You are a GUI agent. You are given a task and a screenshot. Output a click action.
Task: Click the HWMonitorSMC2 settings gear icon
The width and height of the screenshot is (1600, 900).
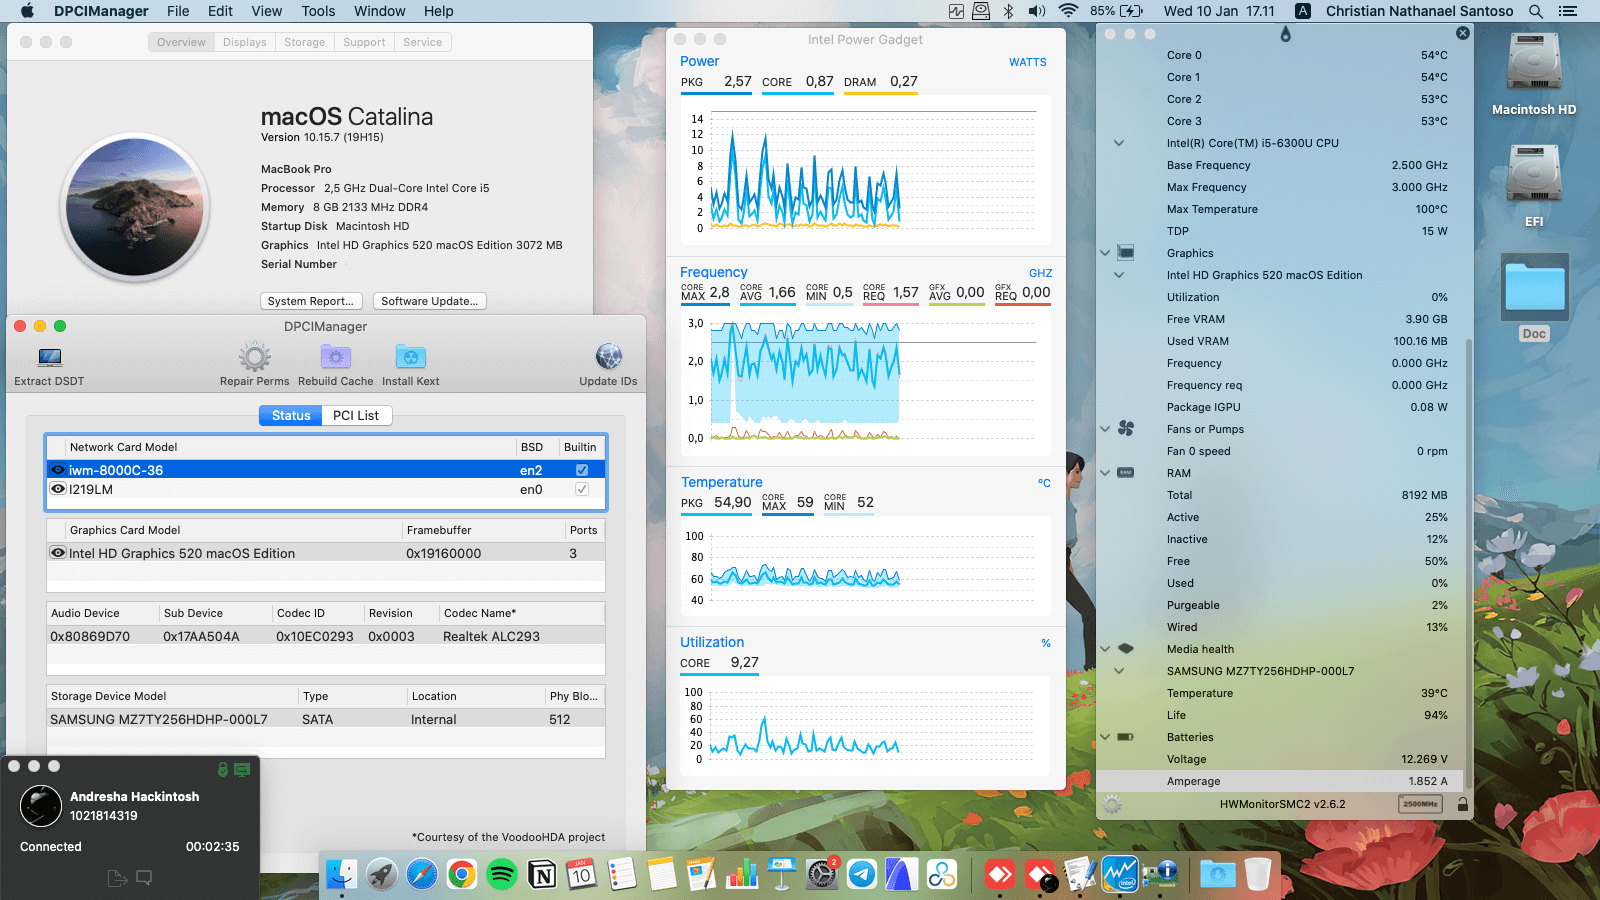pyautogui.click(x=1110, y=803)
